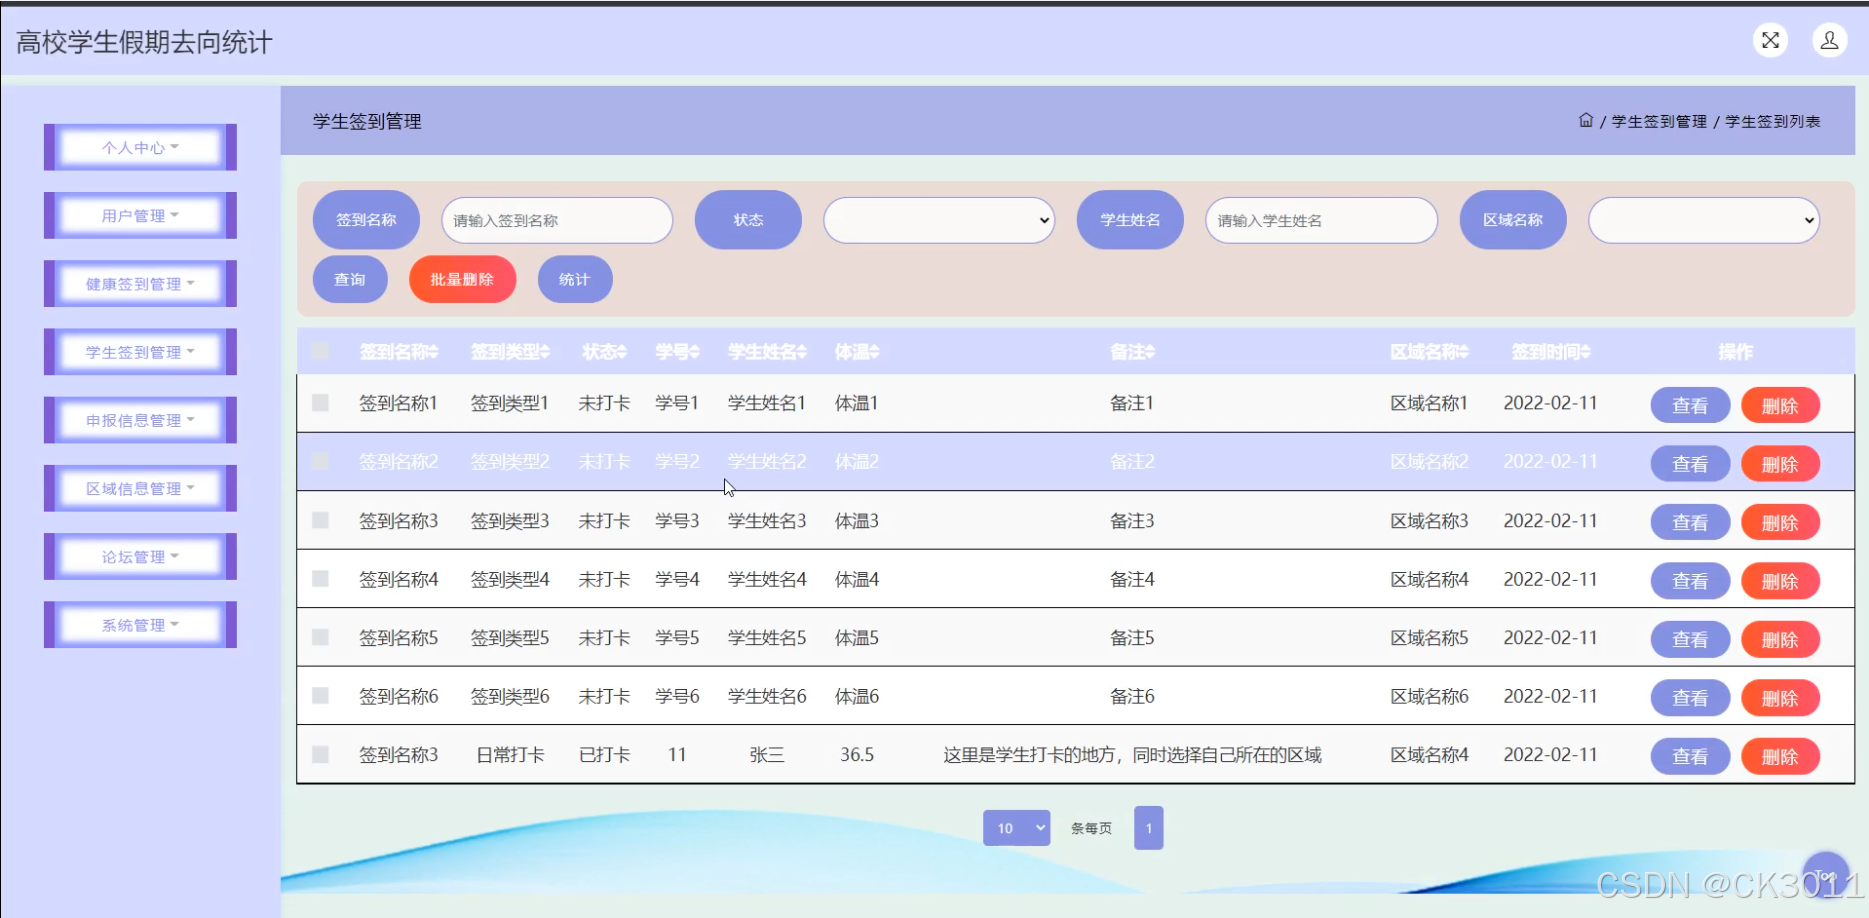This screenshot has width=1869, height=918.
Task: Click 删除 for row 签到名称5
Action: (x=1780, y=639)
